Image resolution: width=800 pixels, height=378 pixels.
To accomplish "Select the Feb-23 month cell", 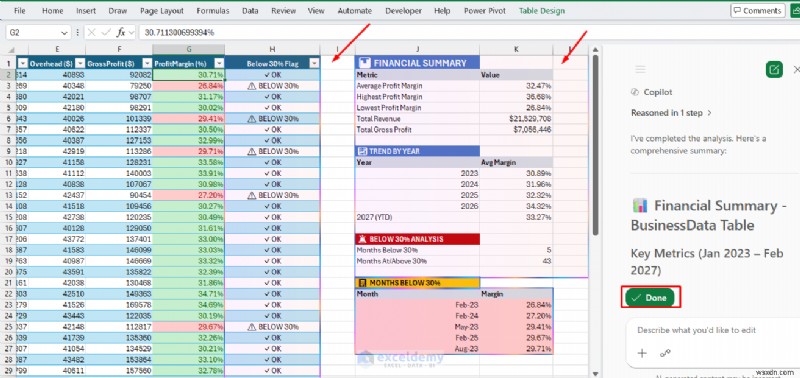I will (417, 305).
